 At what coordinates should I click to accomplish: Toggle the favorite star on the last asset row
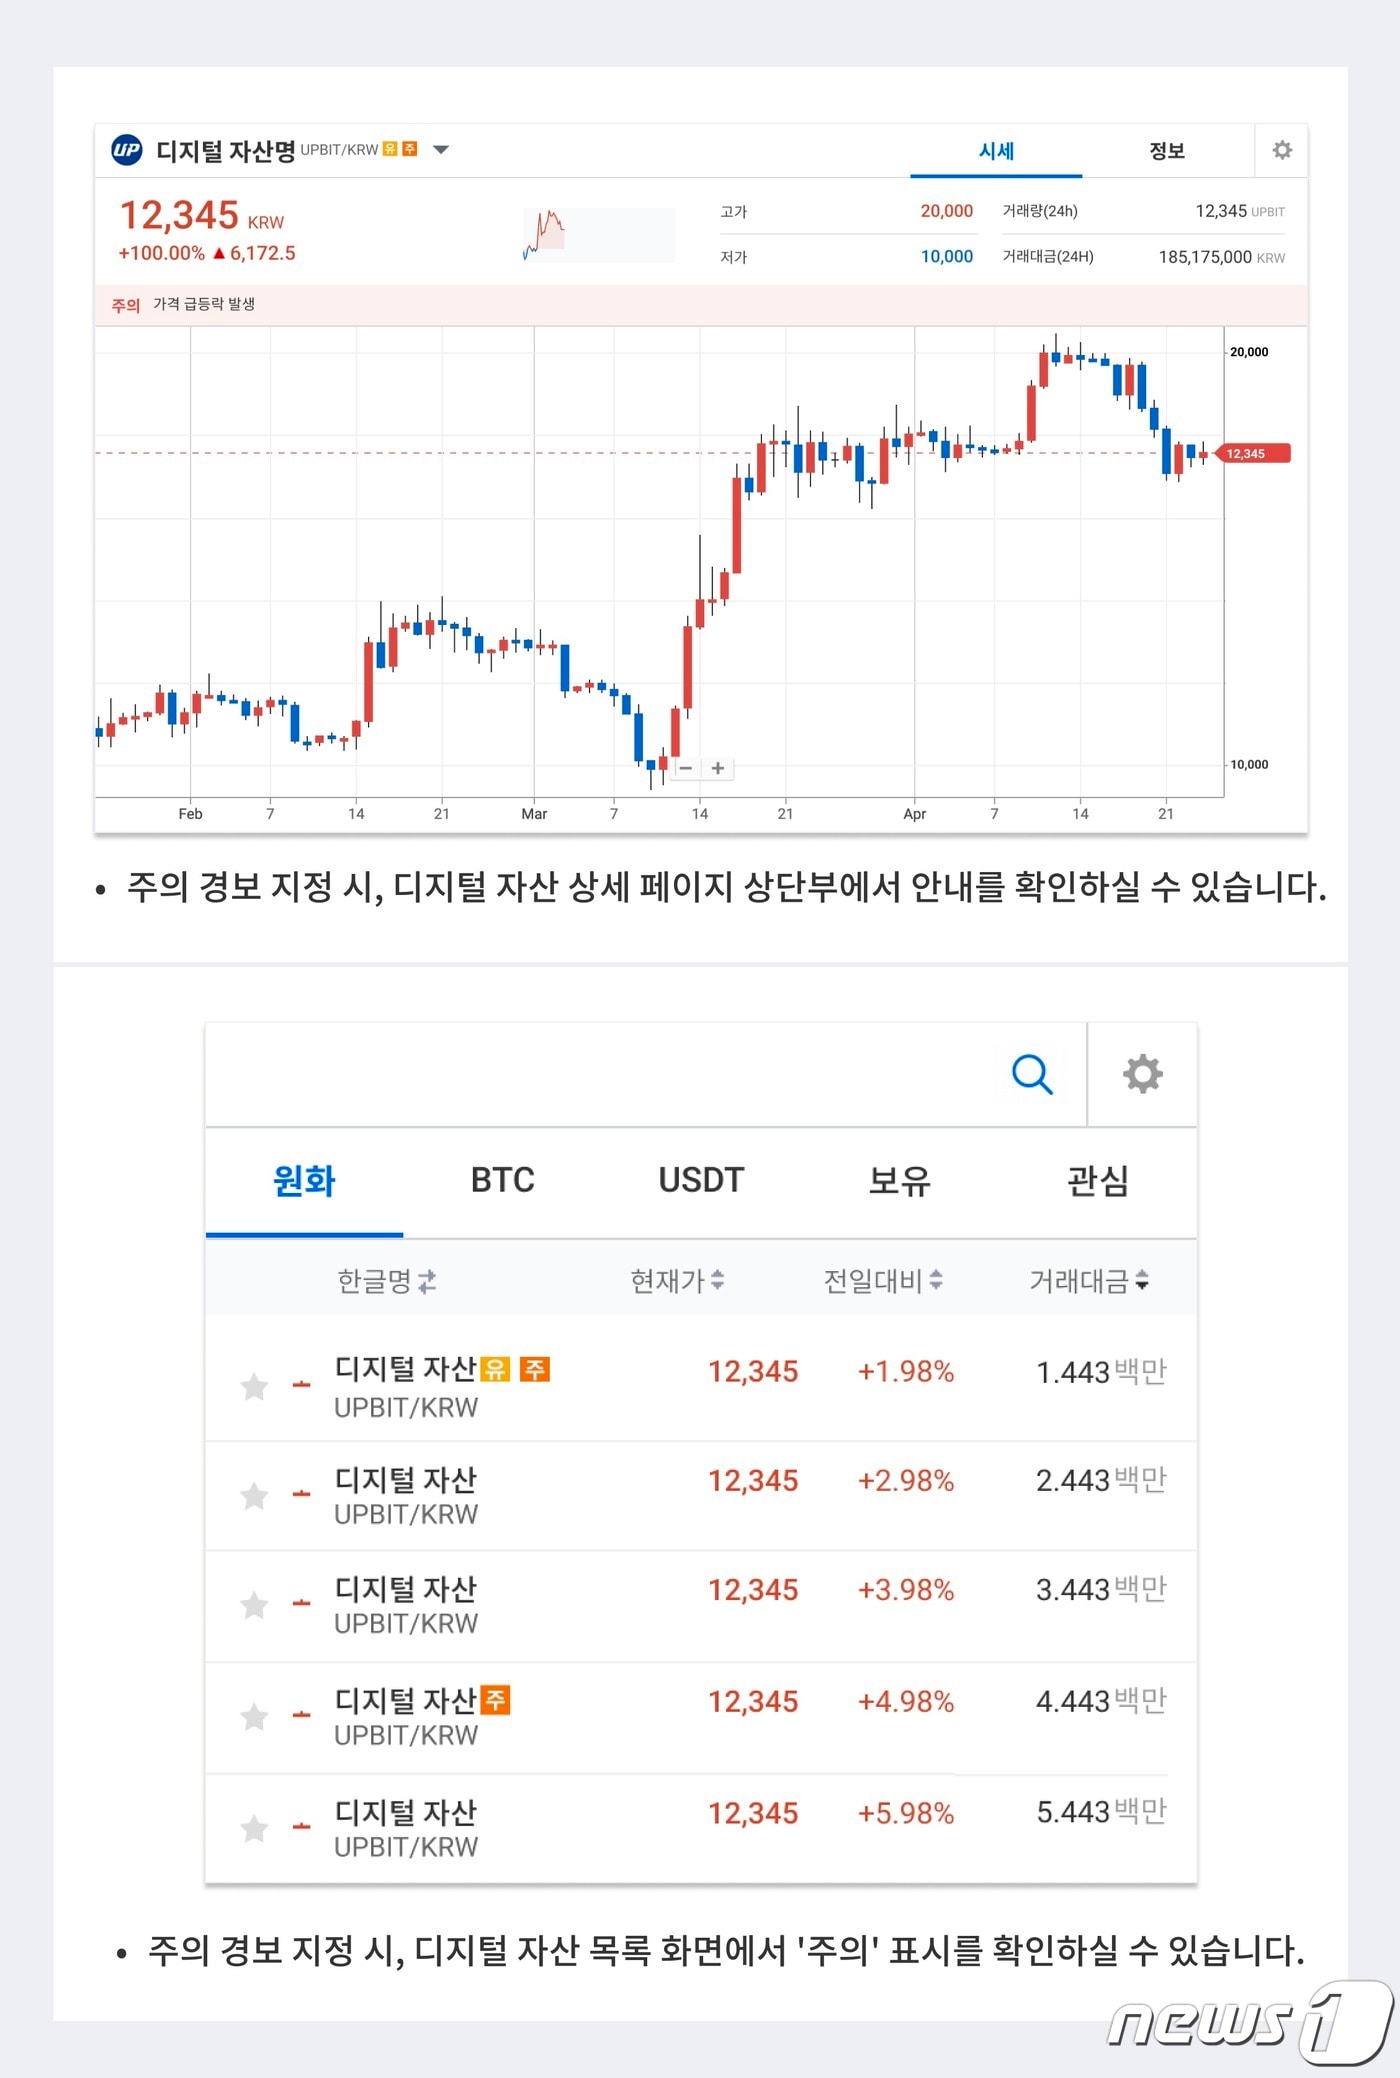point(253,1828)
